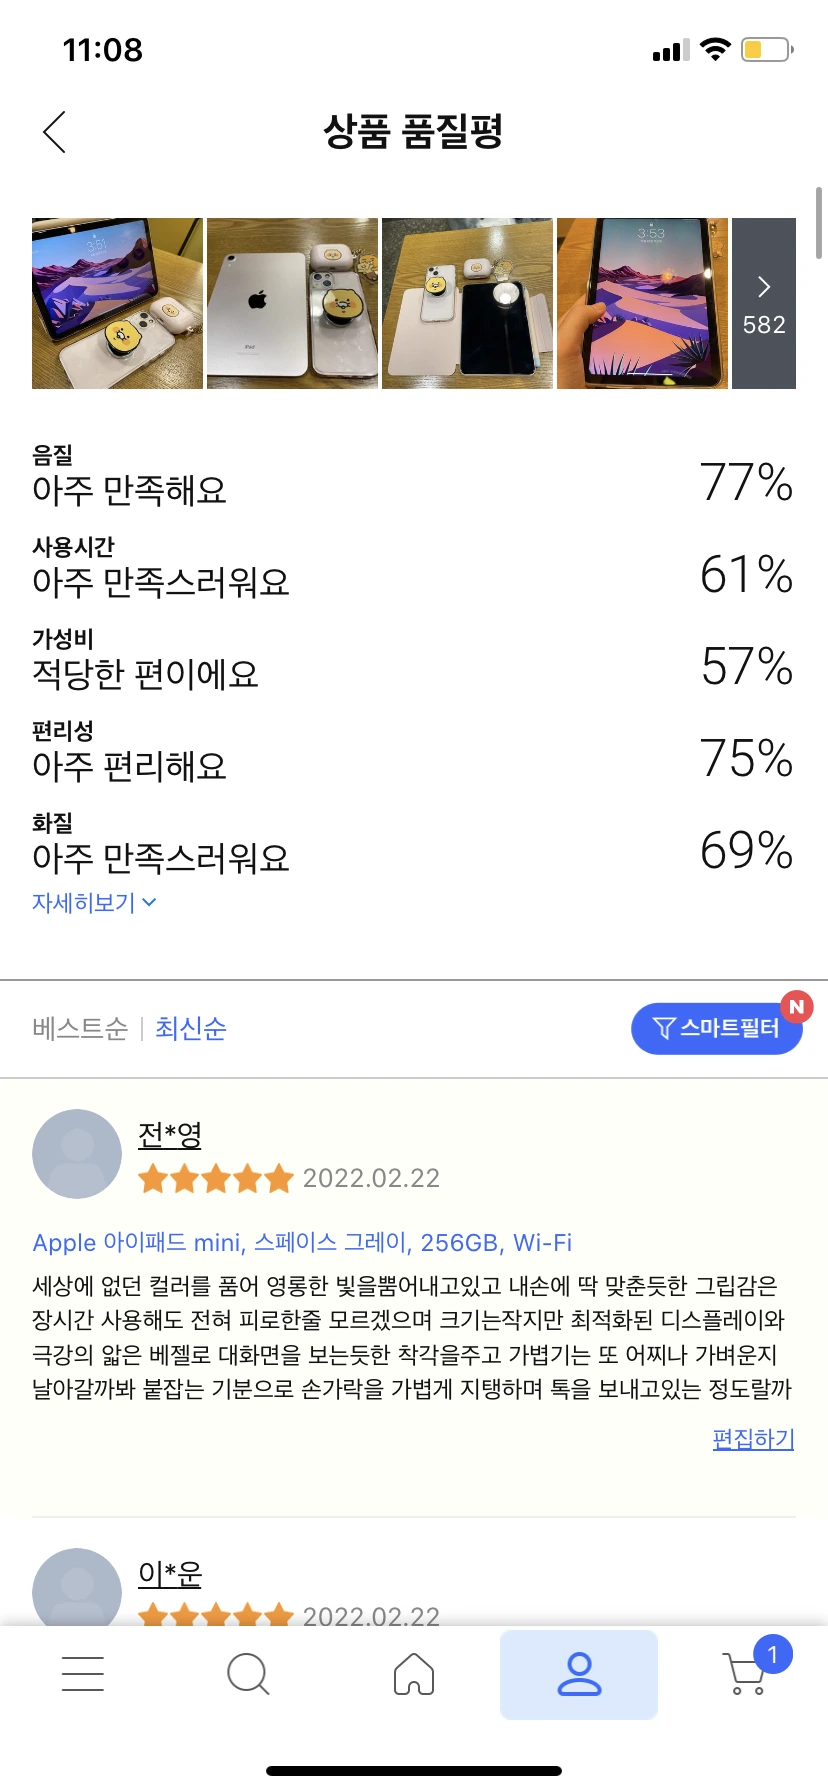Viewport: 828px width, 1792px height.
Task: Open the 스마트필터 filter
Action: [717, 1028]
